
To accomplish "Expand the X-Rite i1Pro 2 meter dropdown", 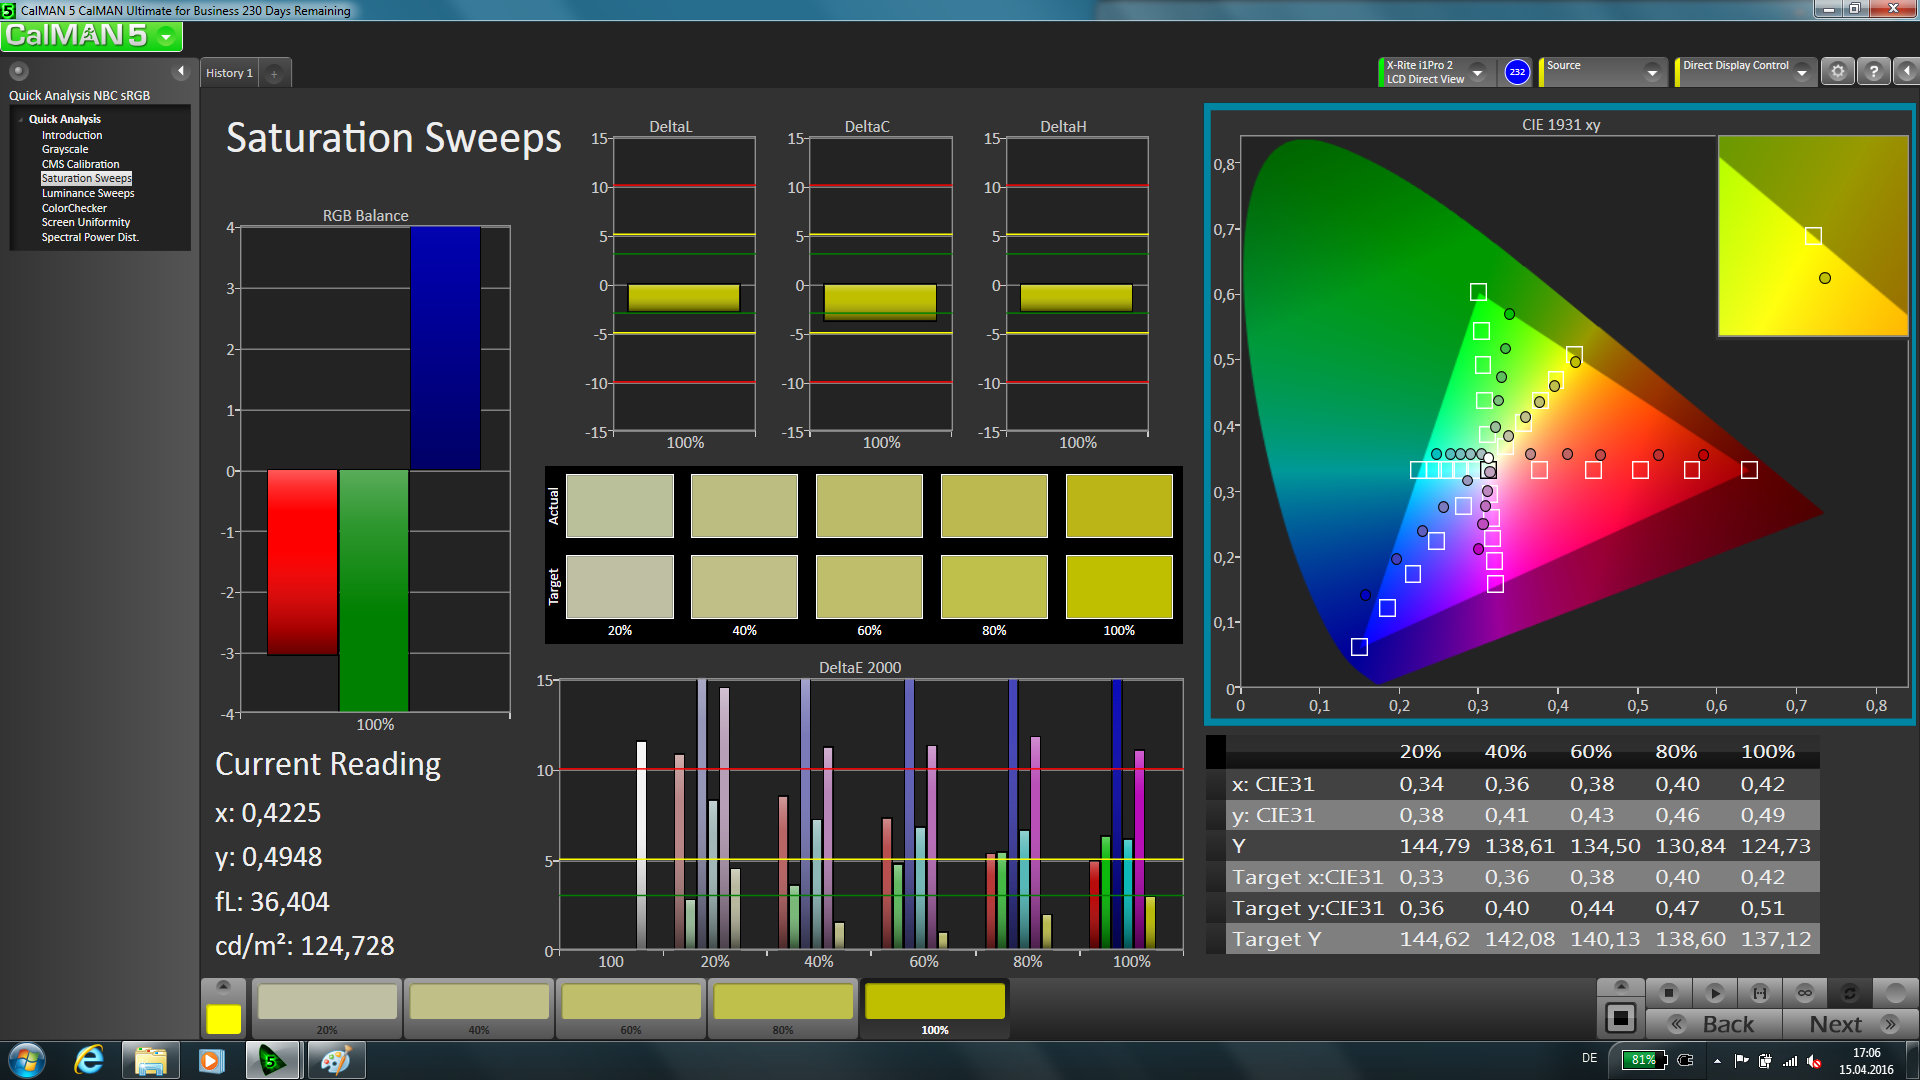I will [1477, 72].
